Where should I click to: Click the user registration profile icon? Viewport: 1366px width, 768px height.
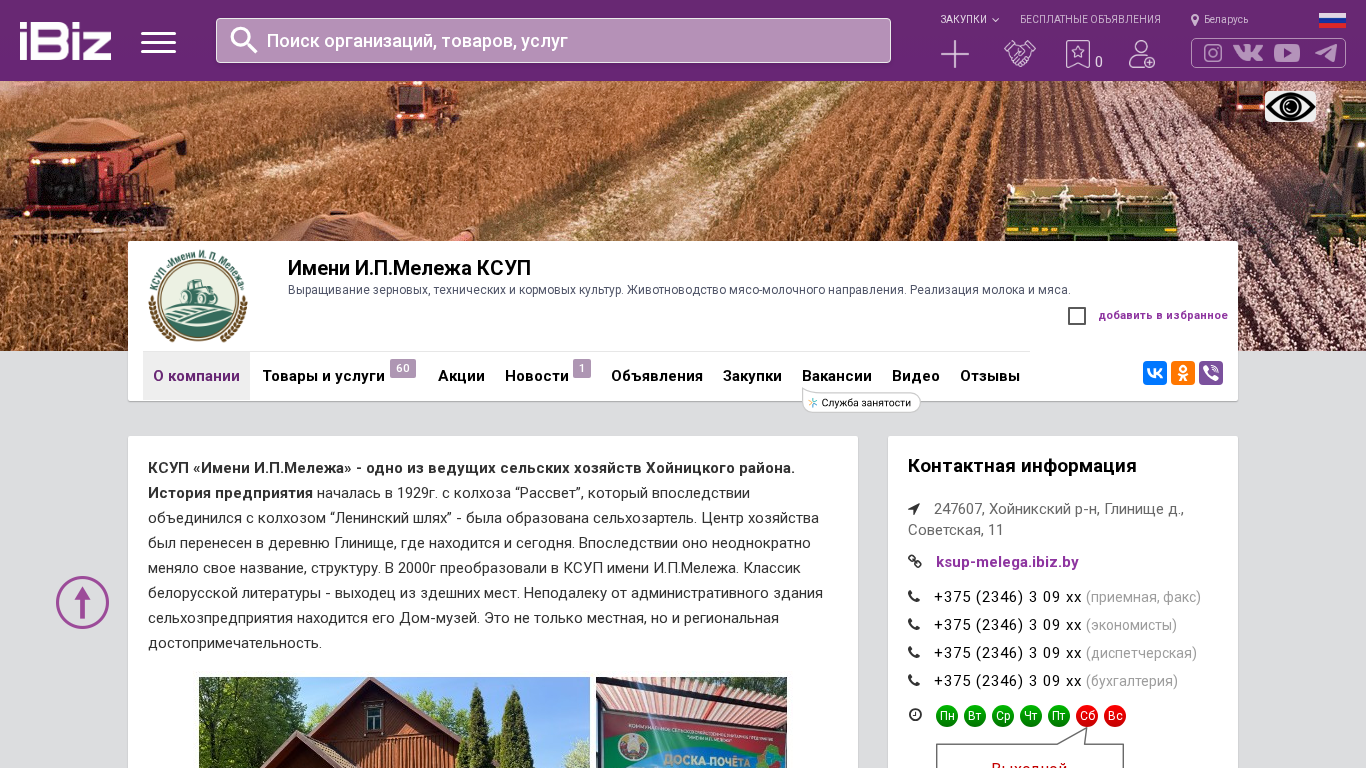[1142, 54]
